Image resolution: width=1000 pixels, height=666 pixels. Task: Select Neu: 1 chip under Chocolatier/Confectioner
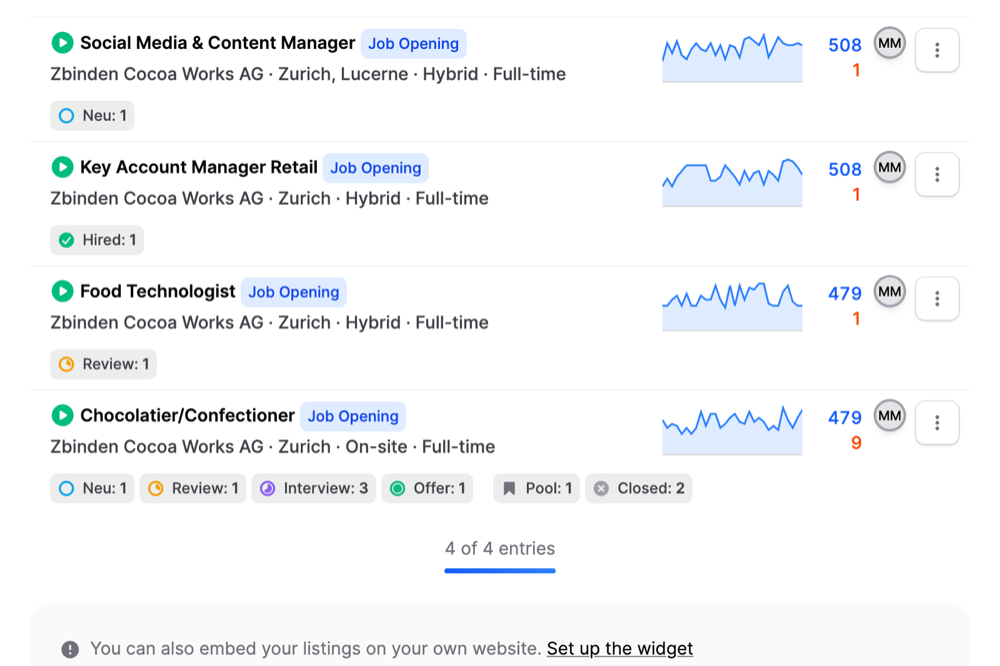[92, 488]
